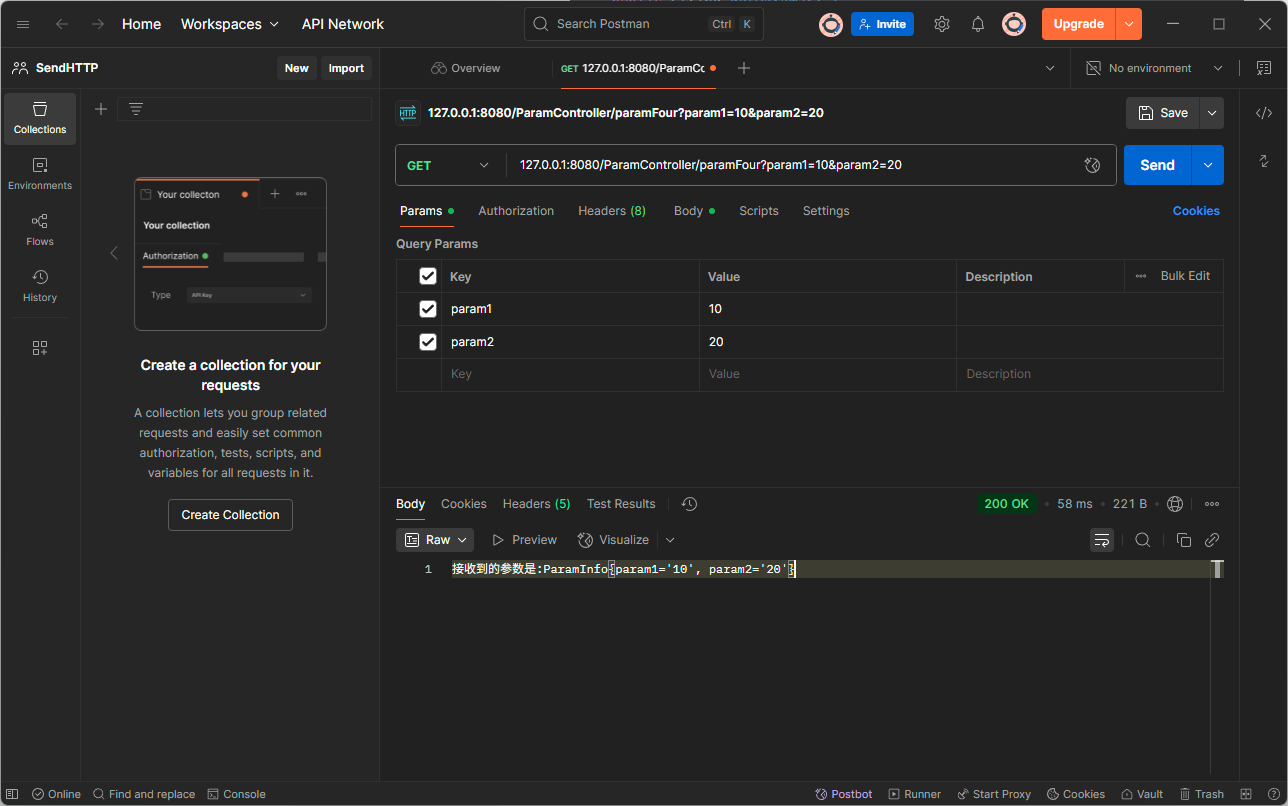
Task: Open the hamburger main menu
Action: point(23,24)
